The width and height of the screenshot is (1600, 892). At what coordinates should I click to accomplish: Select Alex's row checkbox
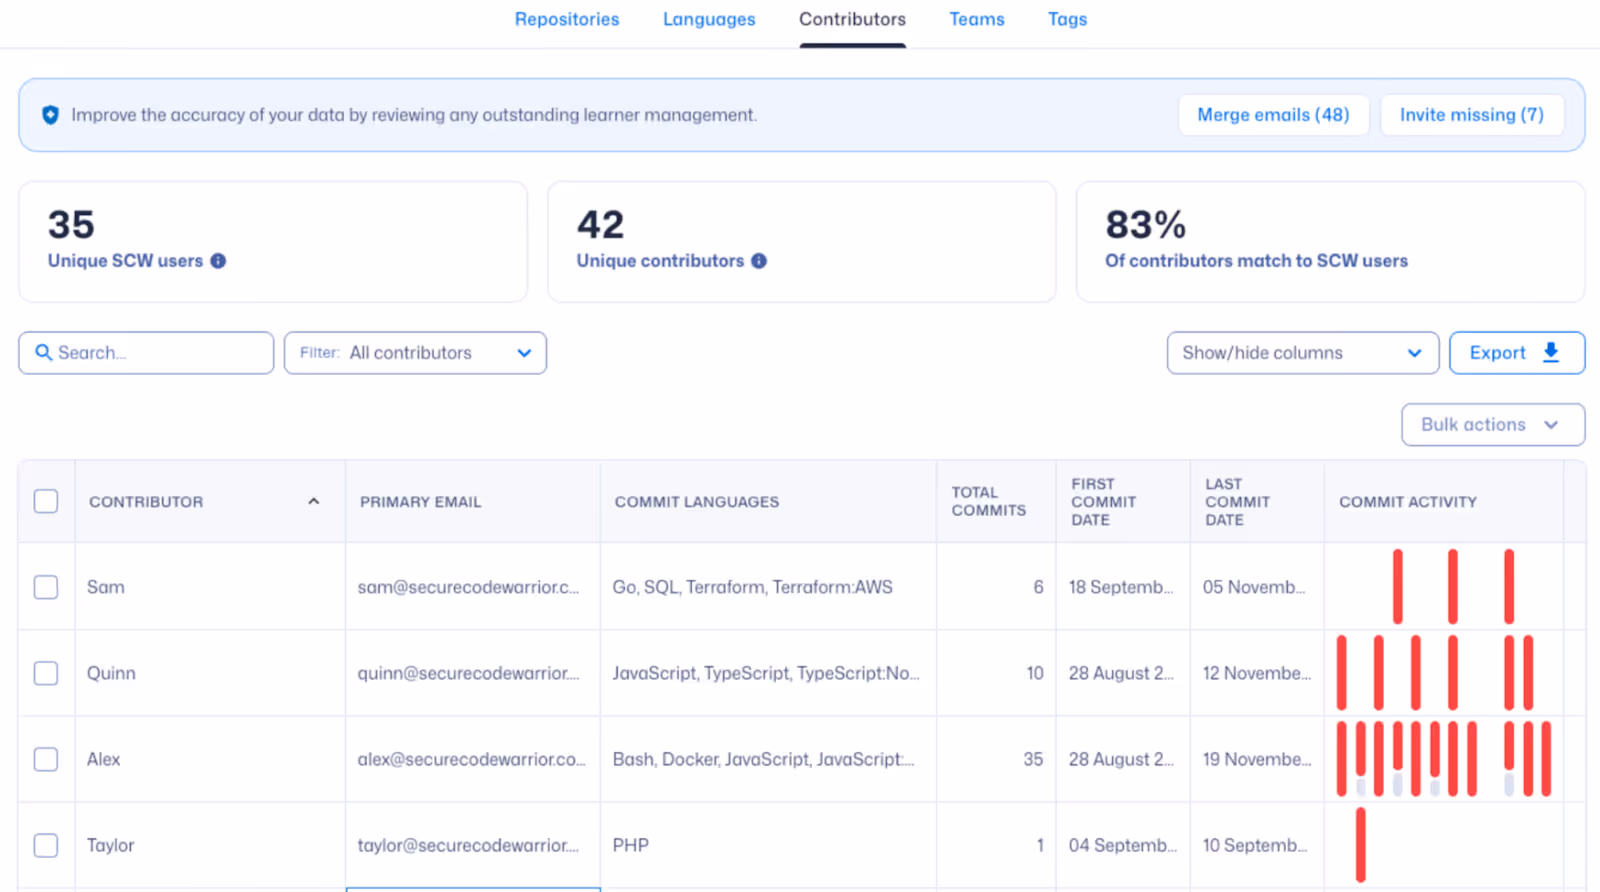(46, 759)
